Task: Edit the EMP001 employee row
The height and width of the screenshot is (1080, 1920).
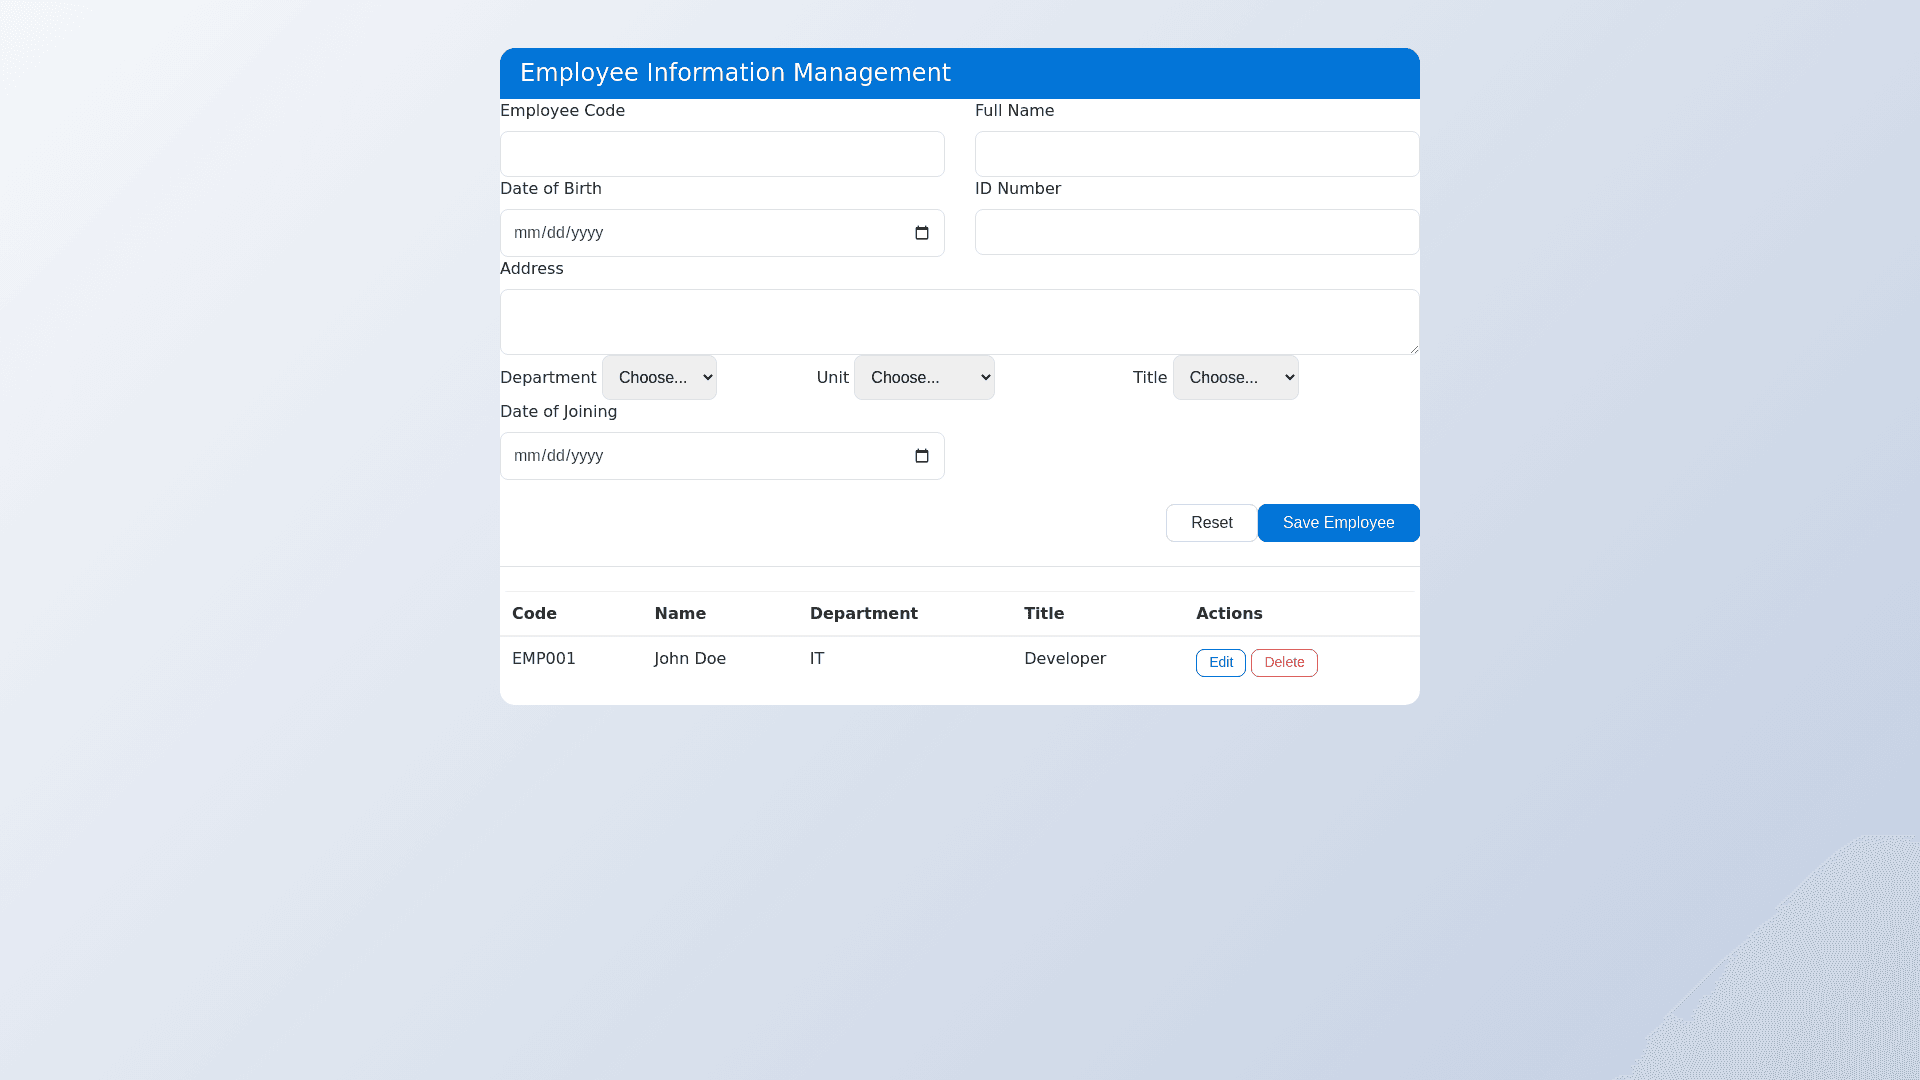Action: (x=1220, y=663)
